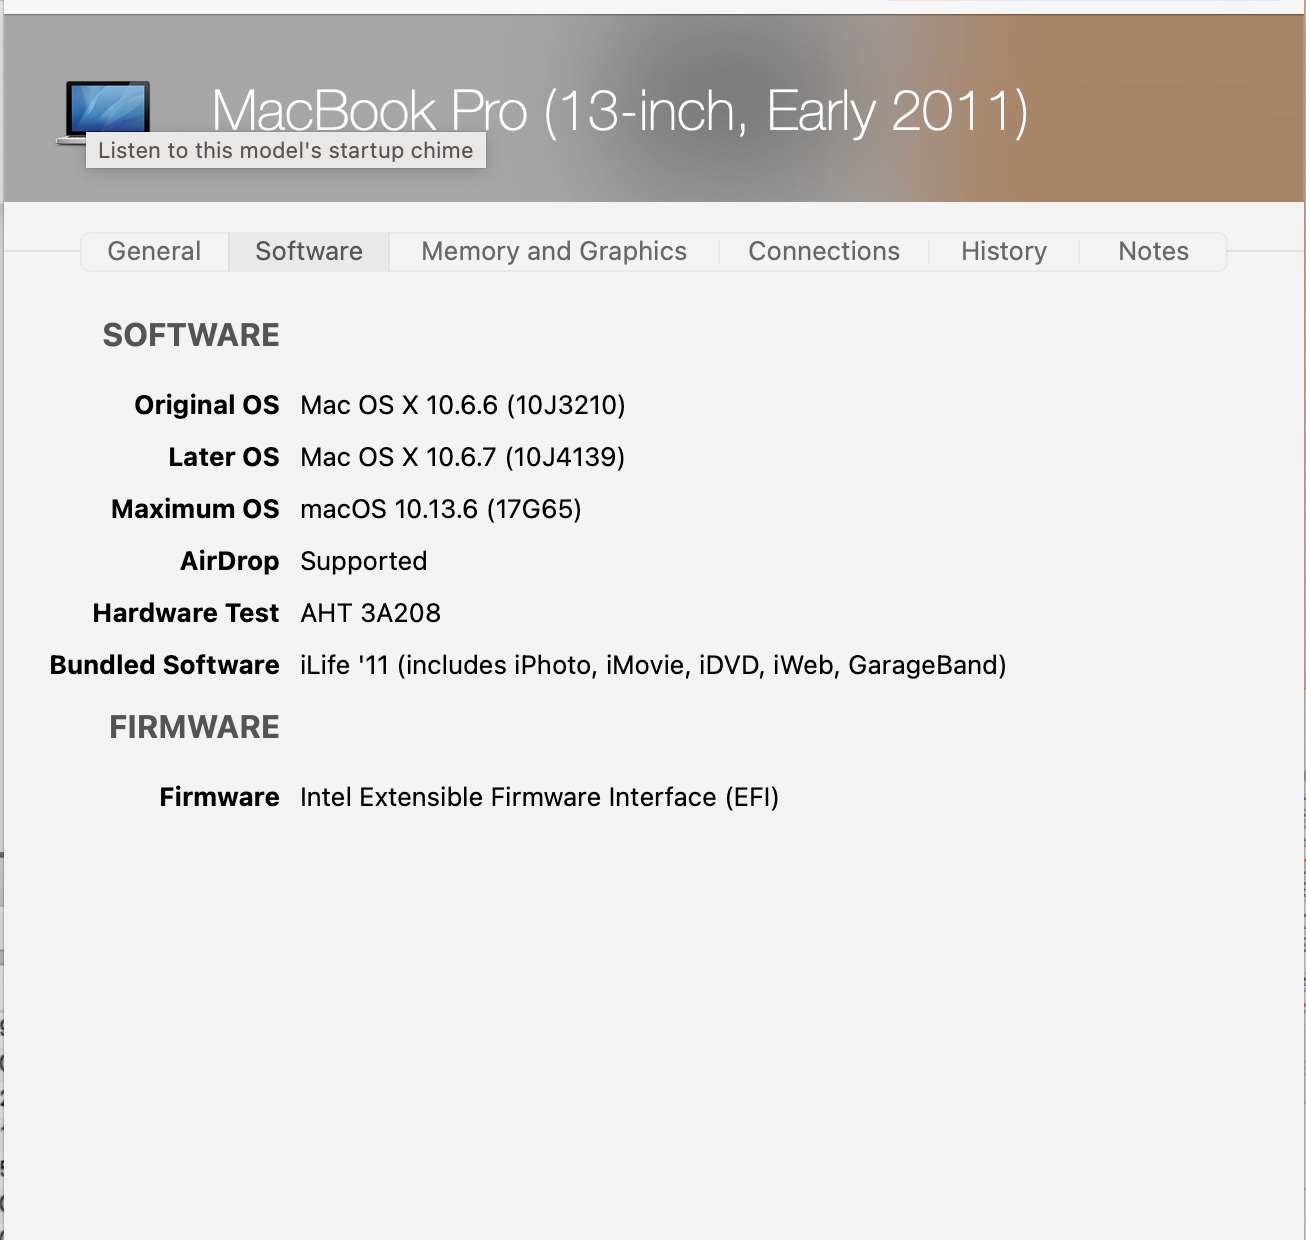Select the Hardware Test value AHT 3A208

coord(371,613)
